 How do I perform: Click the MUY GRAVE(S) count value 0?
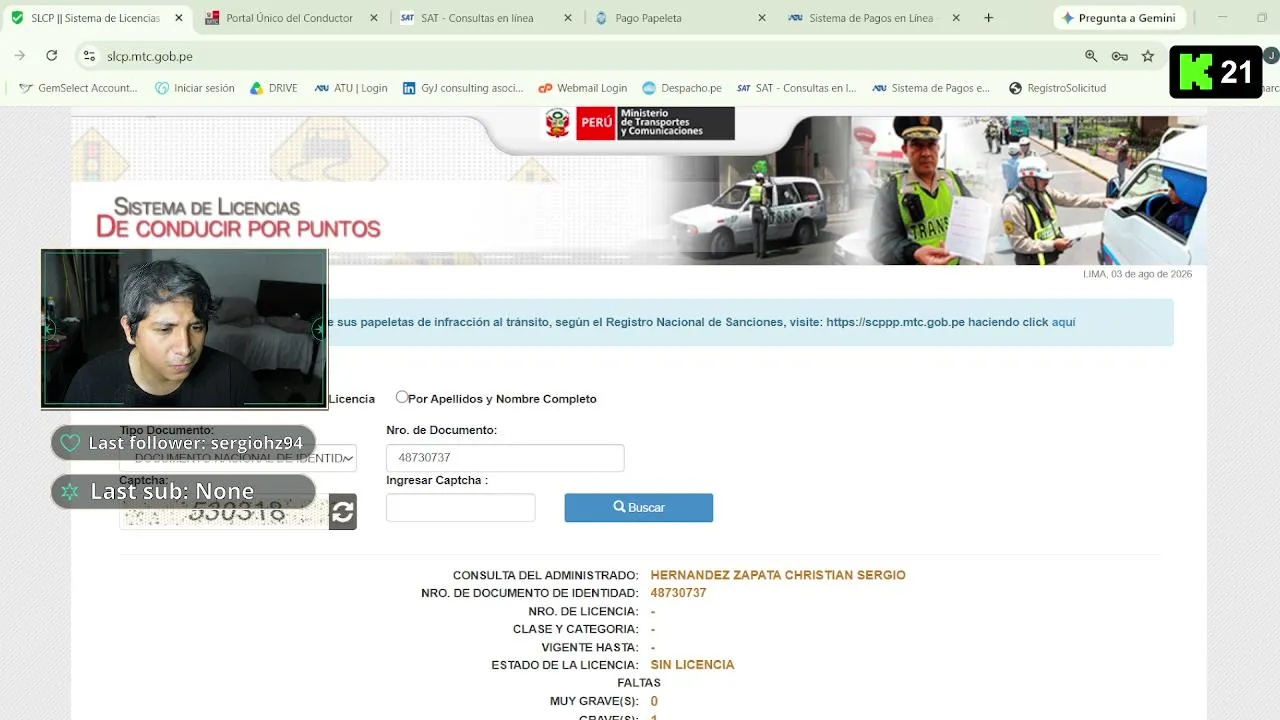click(654, 701)
